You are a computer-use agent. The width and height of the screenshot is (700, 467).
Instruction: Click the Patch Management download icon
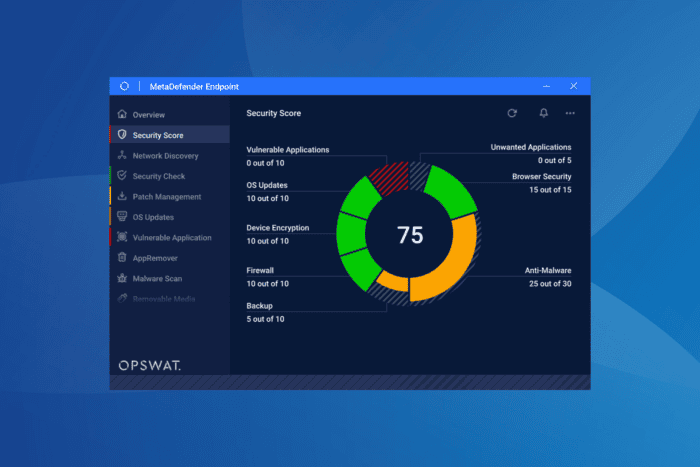(x=122, y=196)
